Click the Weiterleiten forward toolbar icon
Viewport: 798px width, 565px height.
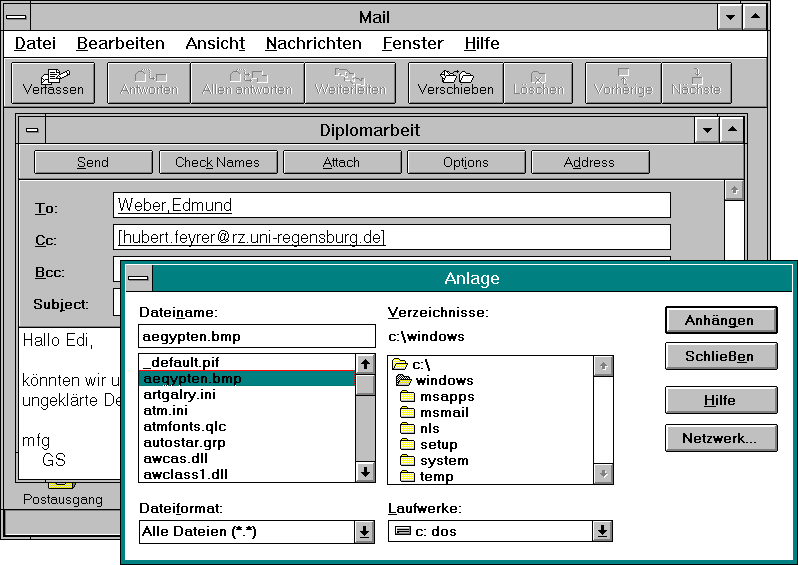pyautogui.click(x=349, y=83)
